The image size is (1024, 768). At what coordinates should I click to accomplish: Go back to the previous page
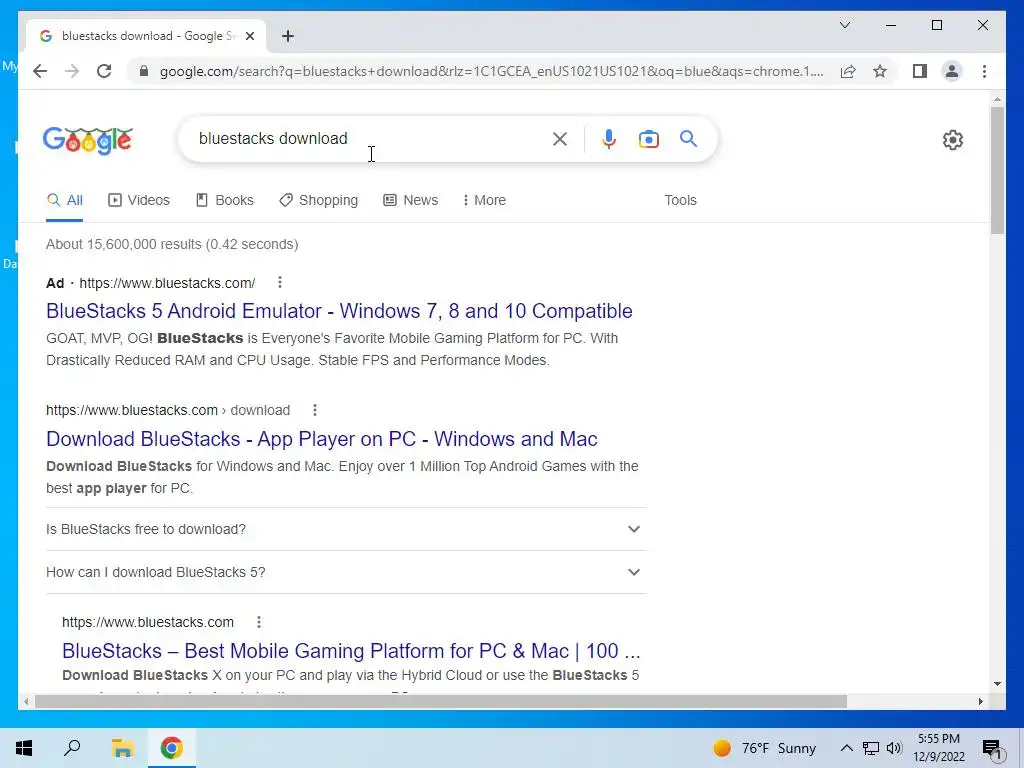click(x=40, y=71)
